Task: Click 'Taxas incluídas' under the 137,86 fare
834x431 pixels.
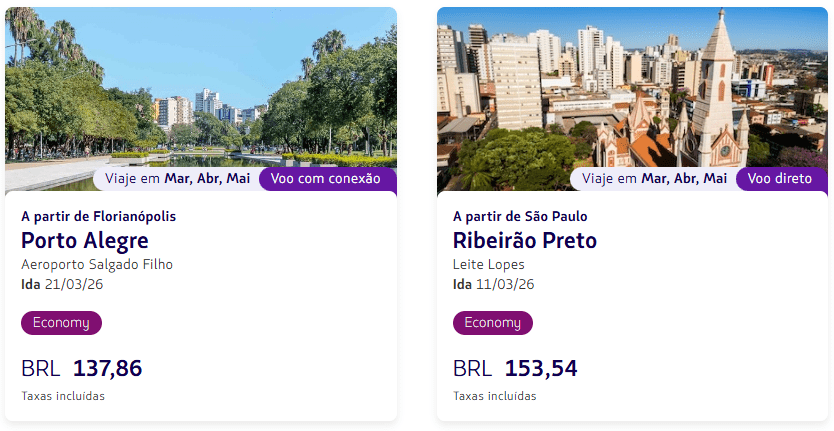Action: coord(63,396)
